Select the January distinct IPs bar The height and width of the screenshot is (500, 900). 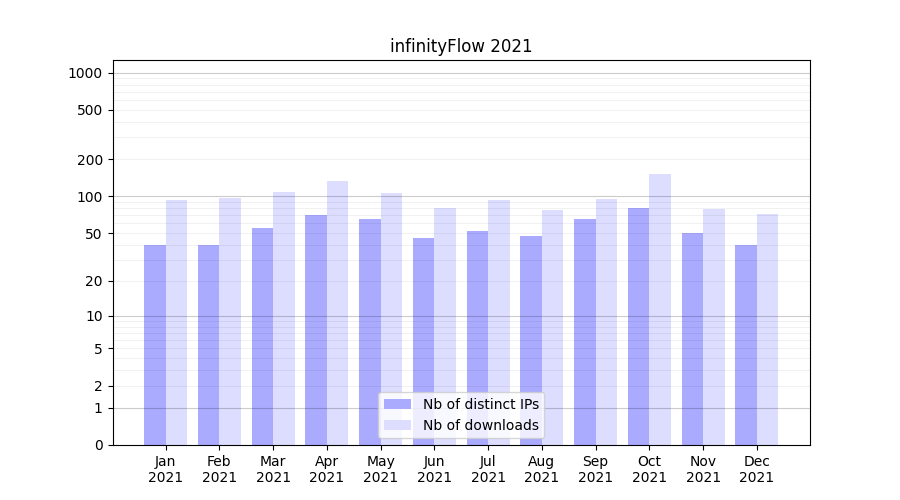pyautogui.click(x=155, y=345)
